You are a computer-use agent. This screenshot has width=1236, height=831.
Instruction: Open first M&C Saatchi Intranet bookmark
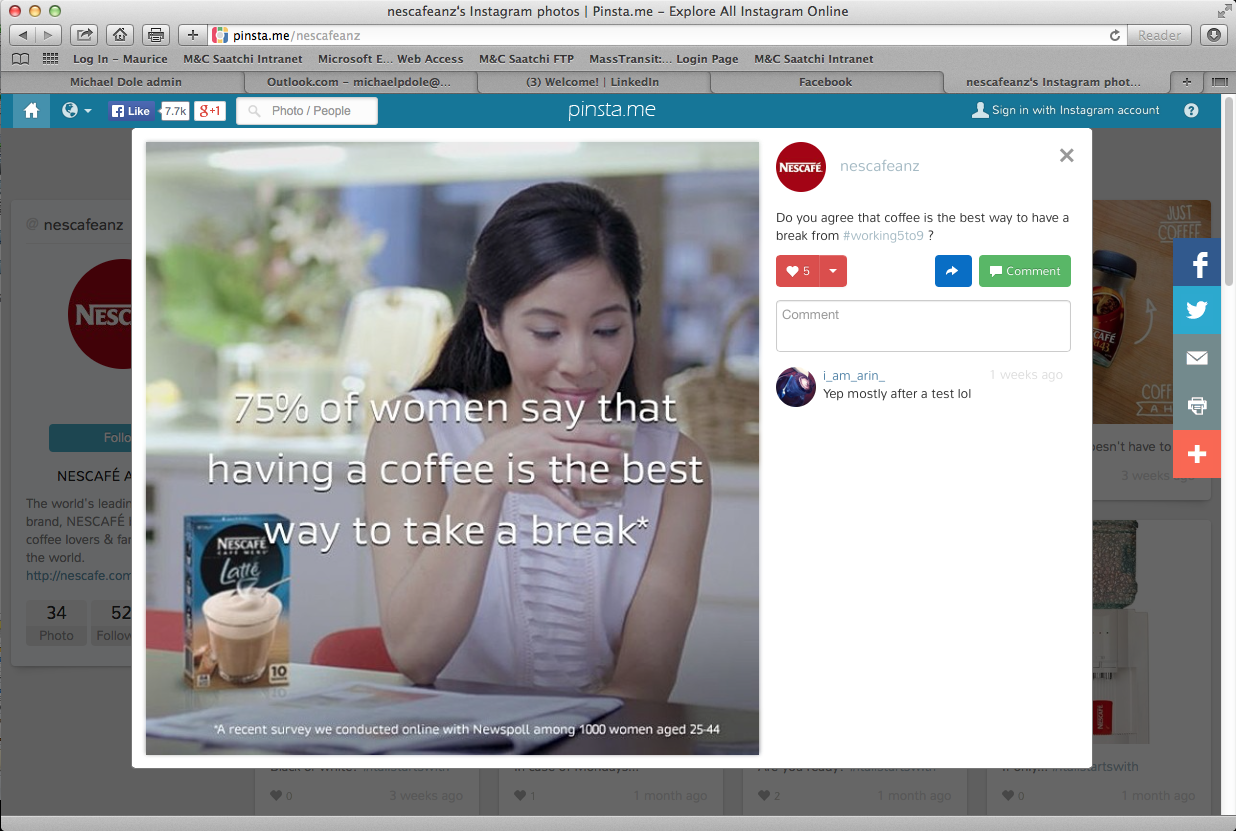[x=243, y=59]
